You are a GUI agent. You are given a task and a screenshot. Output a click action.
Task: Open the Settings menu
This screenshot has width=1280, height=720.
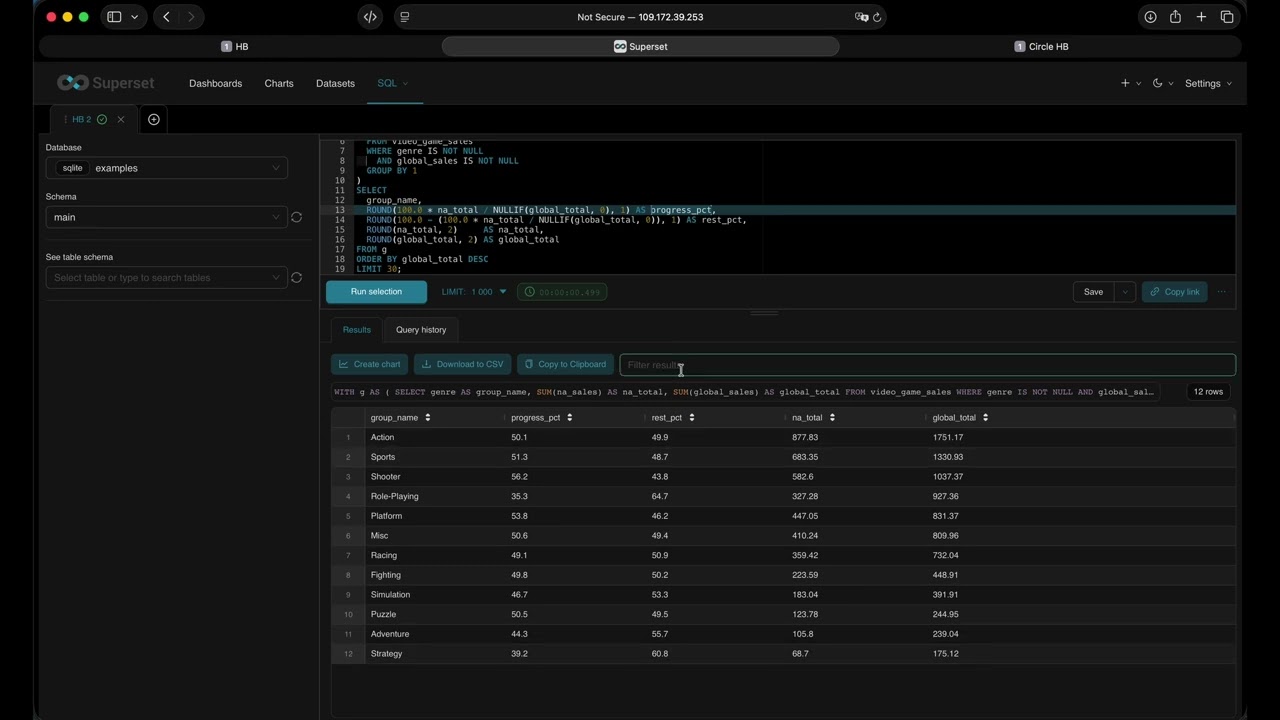click(1208, 83)
